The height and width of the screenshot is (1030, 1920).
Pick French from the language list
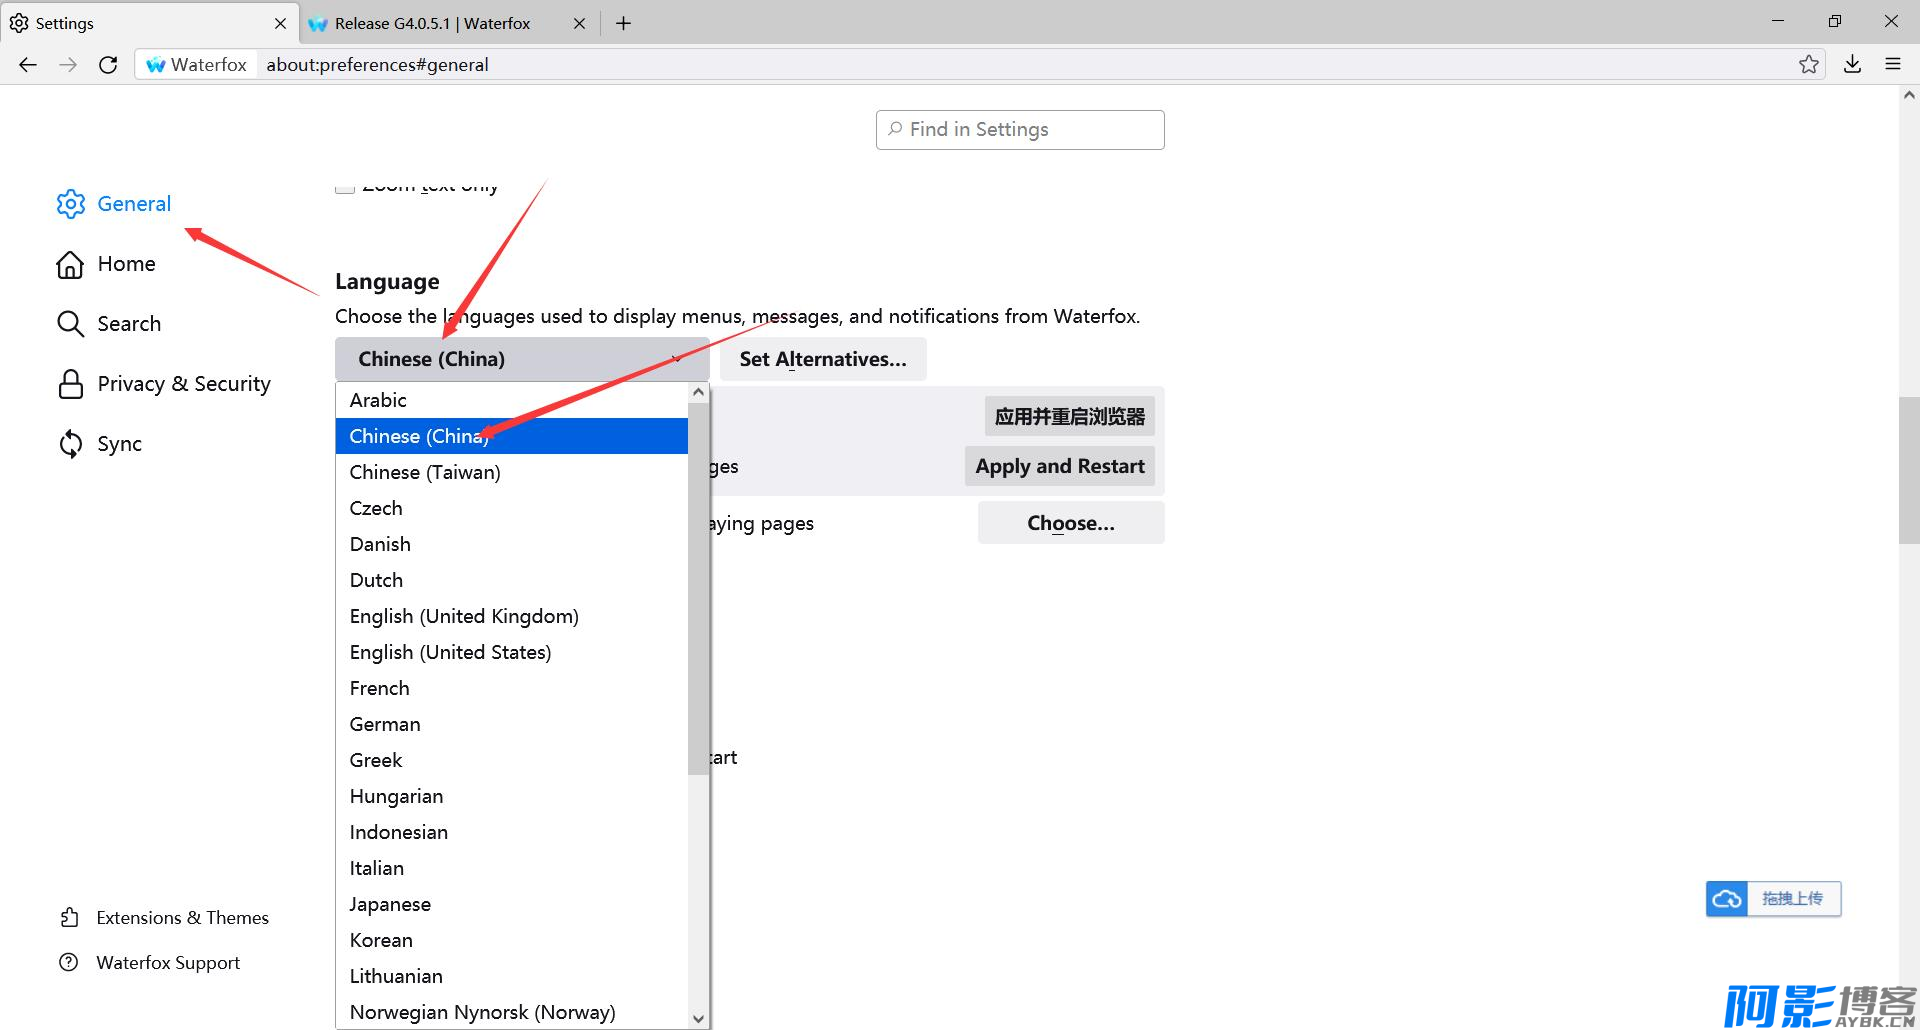pyautogui.click(x=512, y=688)
